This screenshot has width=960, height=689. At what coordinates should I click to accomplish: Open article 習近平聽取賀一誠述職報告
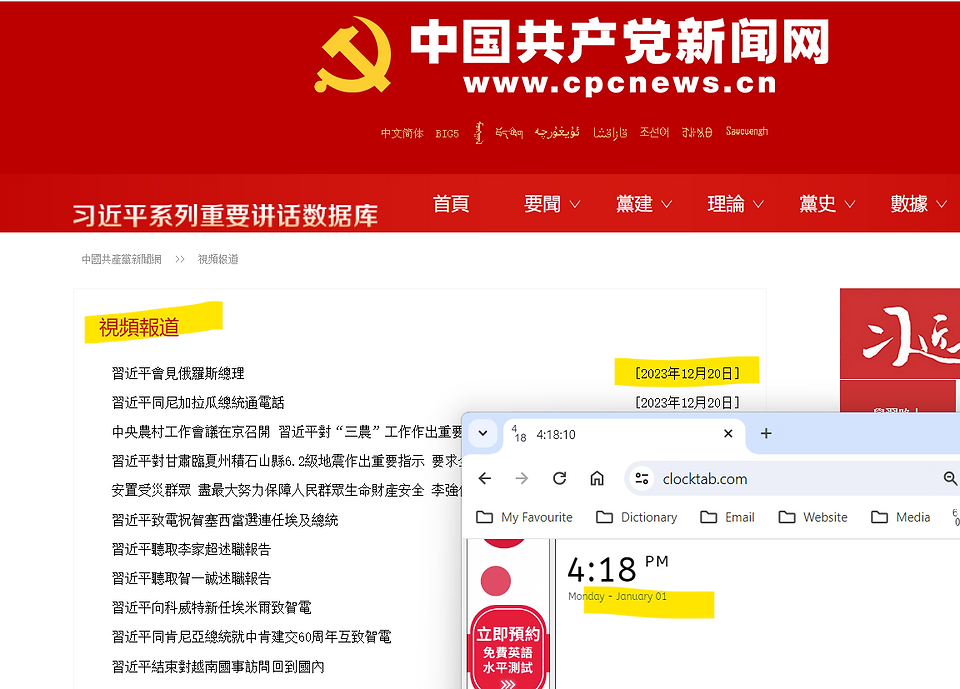[x=191, y=579]
